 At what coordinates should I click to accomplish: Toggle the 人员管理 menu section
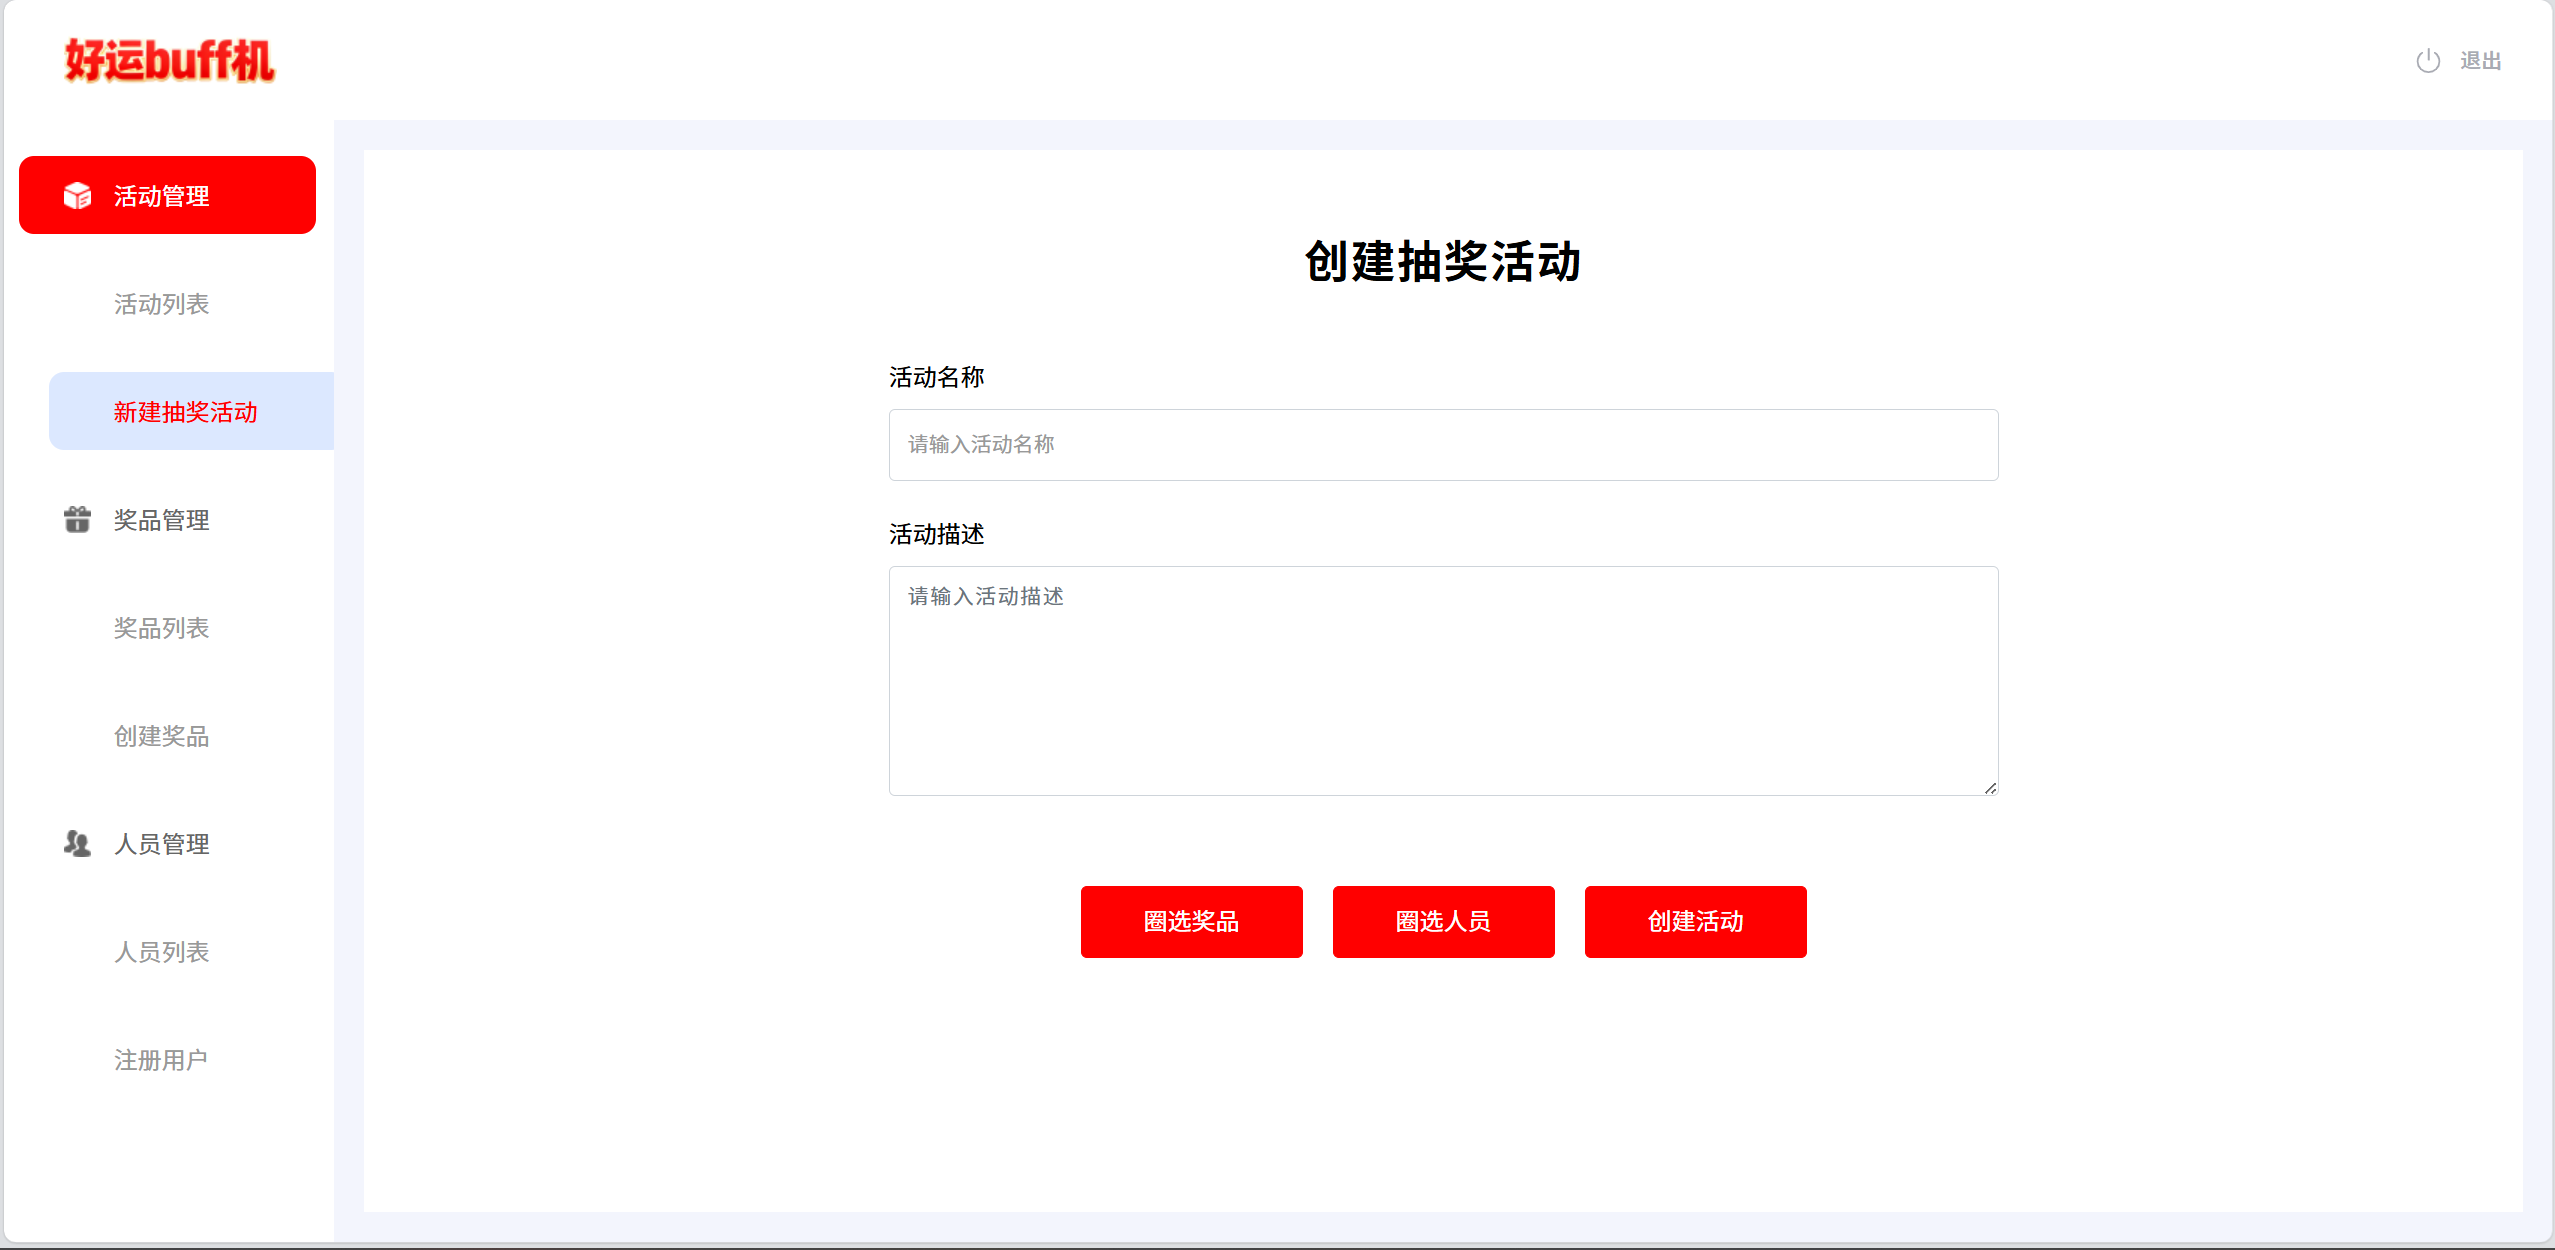pos(161,844)
